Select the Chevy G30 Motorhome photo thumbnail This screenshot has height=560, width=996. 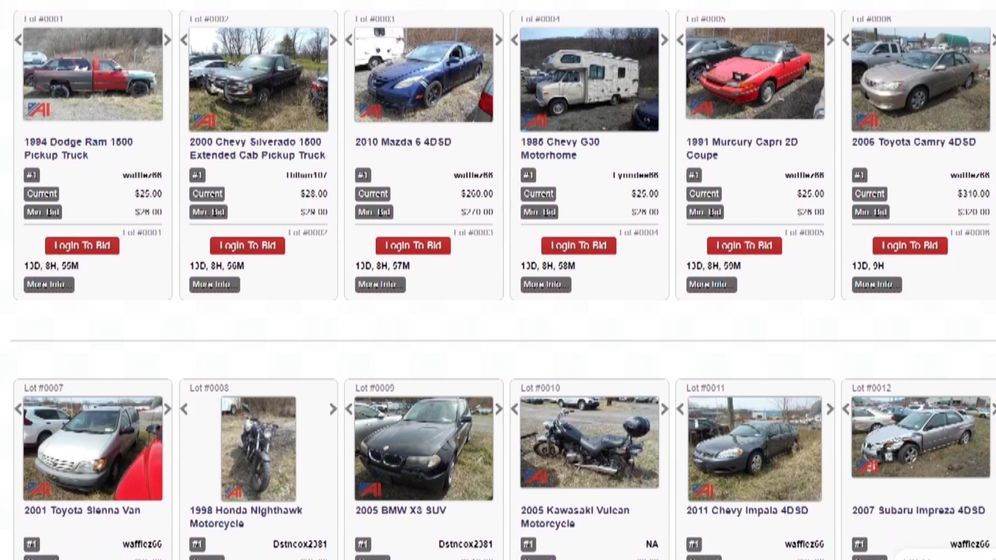click(589, 79)
